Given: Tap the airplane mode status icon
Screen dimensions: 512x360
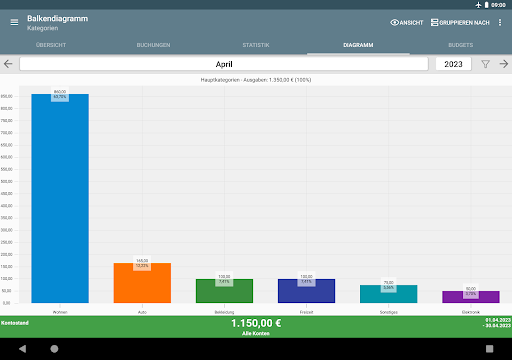Looking at the screenshot, I should [478, 5].
